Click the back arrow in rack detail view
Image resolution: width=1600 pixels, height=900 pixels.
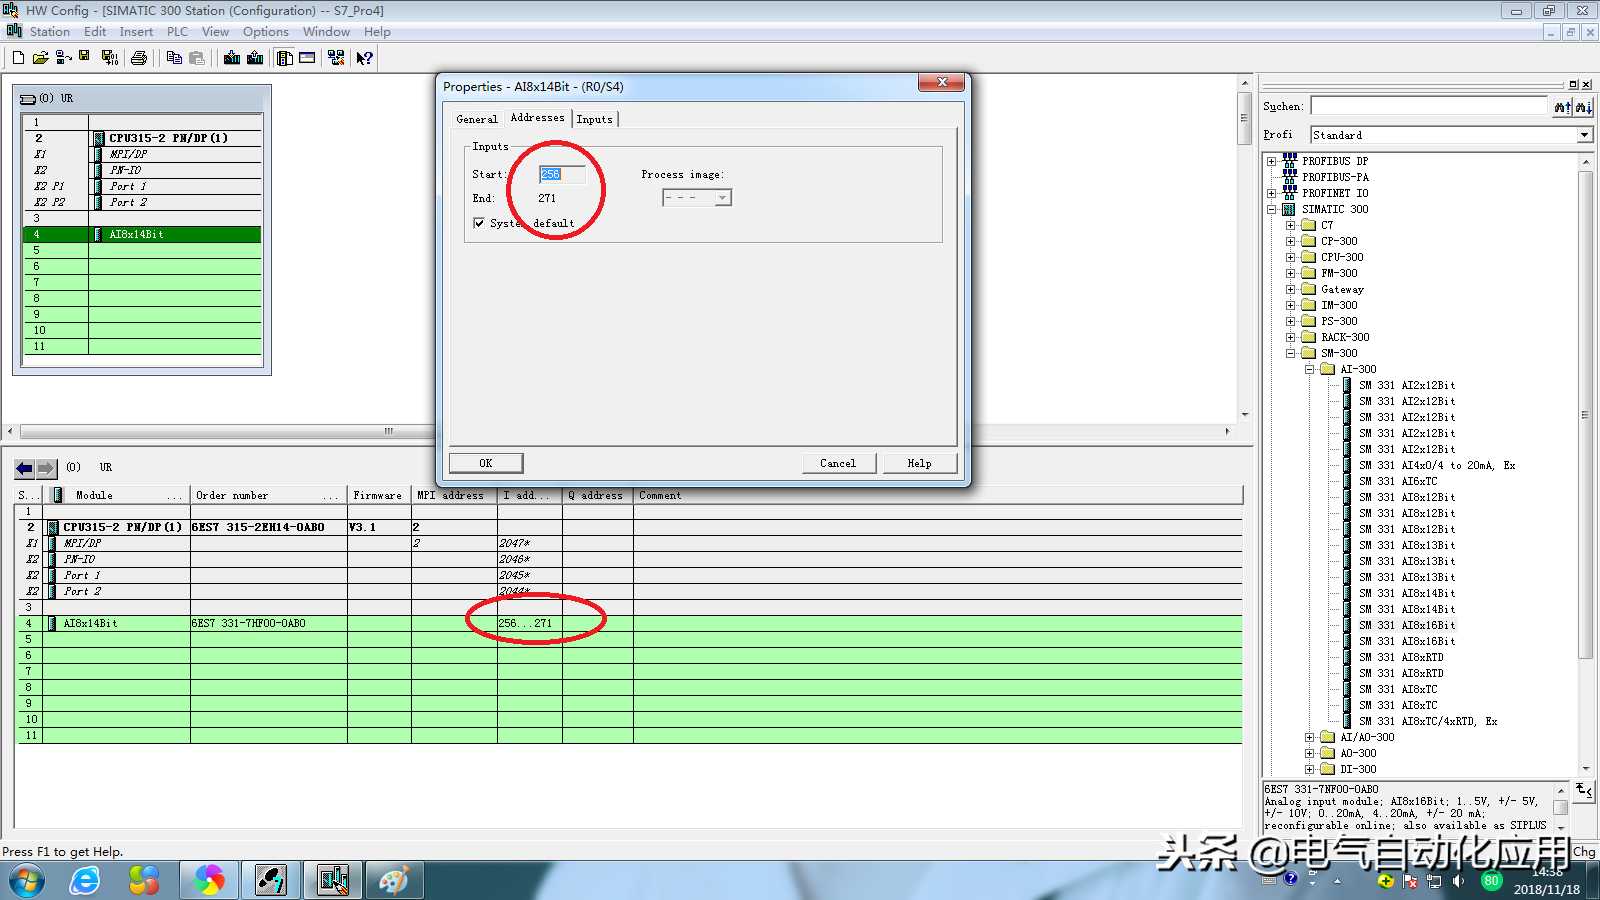click(x=24, y=468)
